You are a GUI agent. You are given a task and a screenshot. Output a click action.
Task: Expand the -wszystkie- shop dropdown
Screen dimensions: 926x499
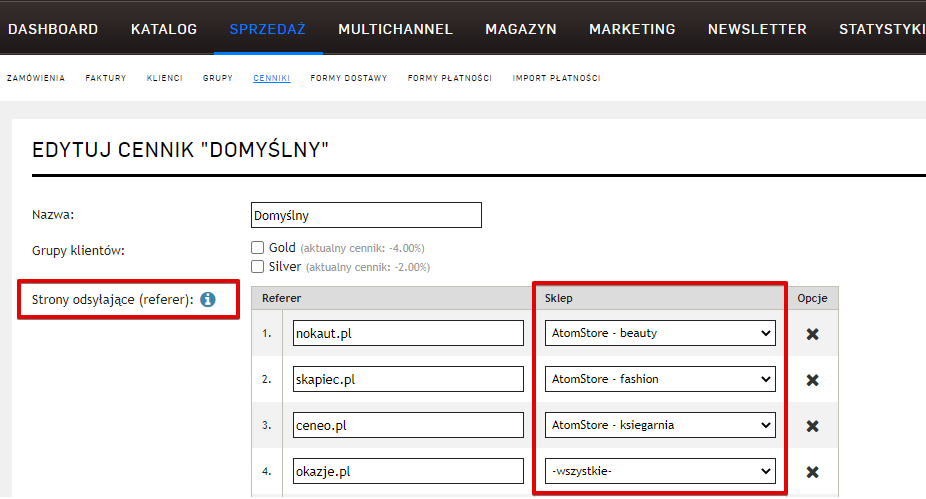click(660, 471)
